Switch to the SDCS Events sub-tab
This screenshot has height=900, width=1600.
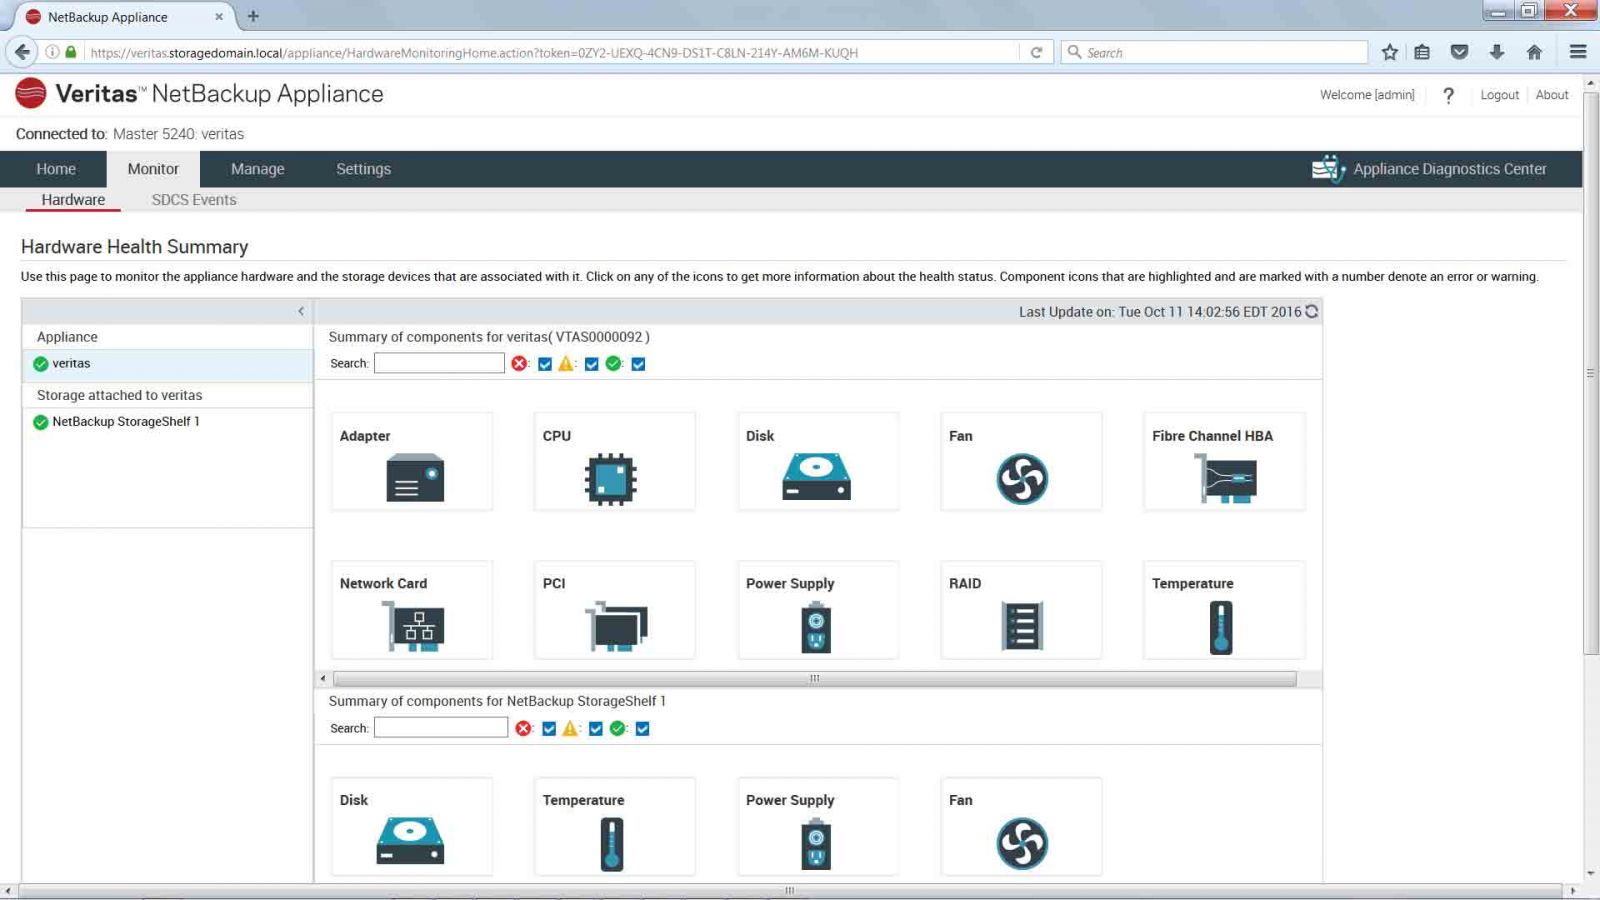194,200
